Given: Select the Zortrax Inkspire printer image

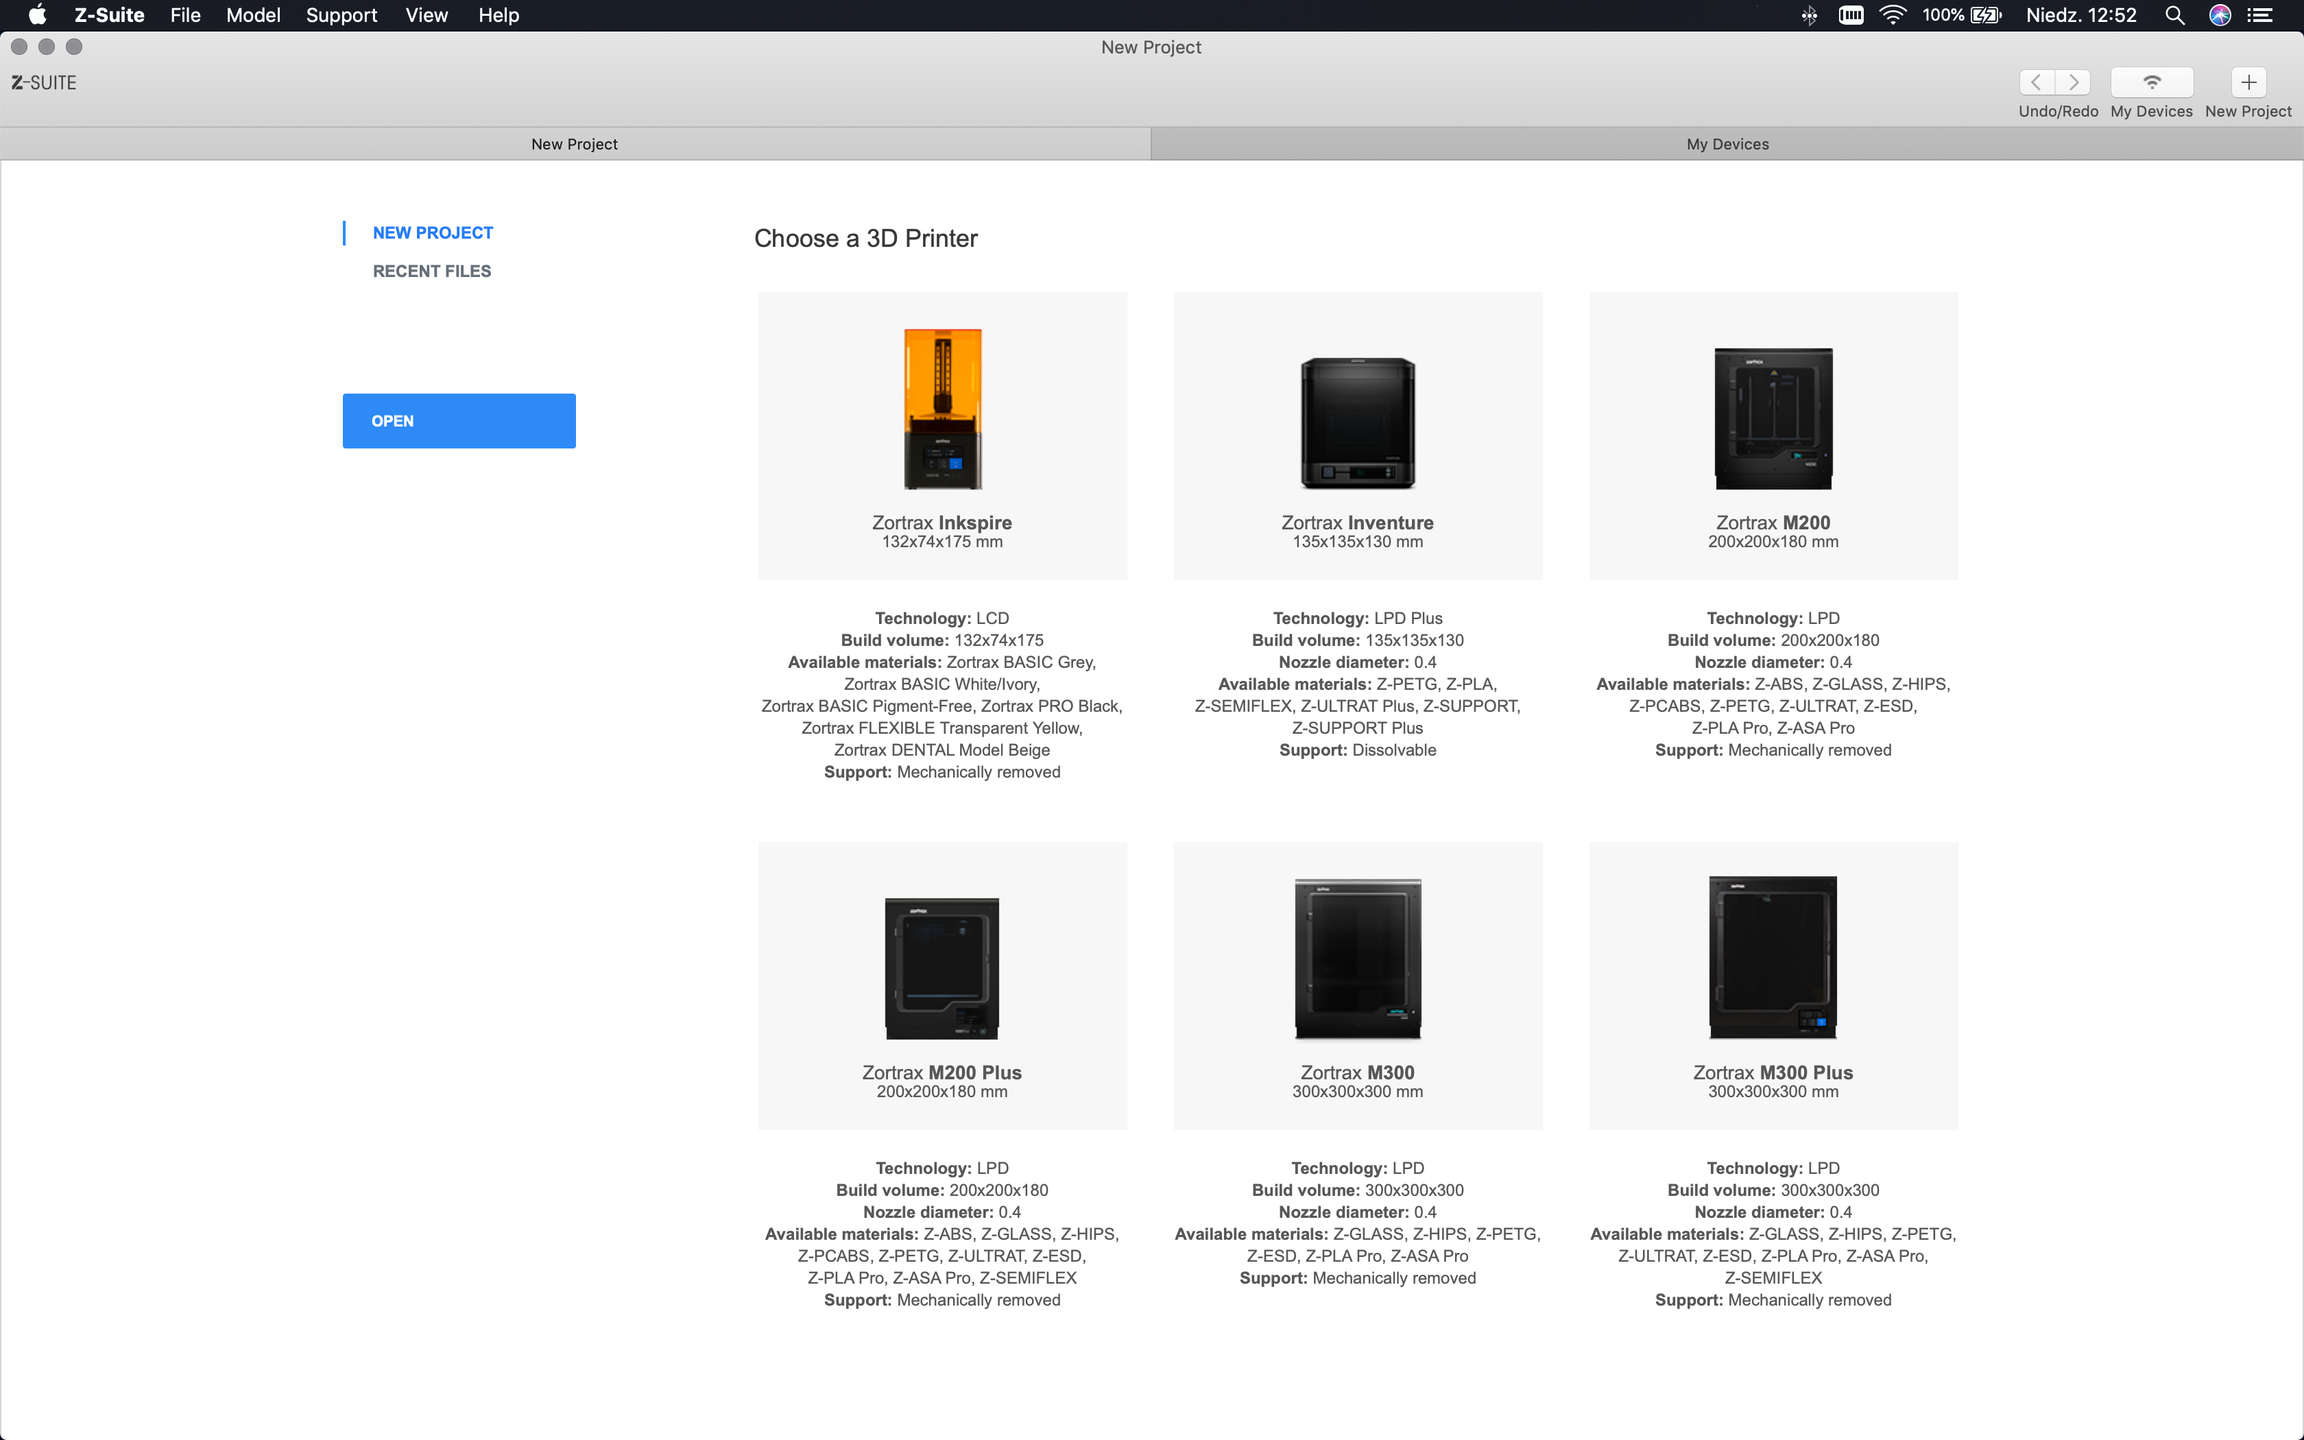Looking at the screenshot, I should coord(943,409).
